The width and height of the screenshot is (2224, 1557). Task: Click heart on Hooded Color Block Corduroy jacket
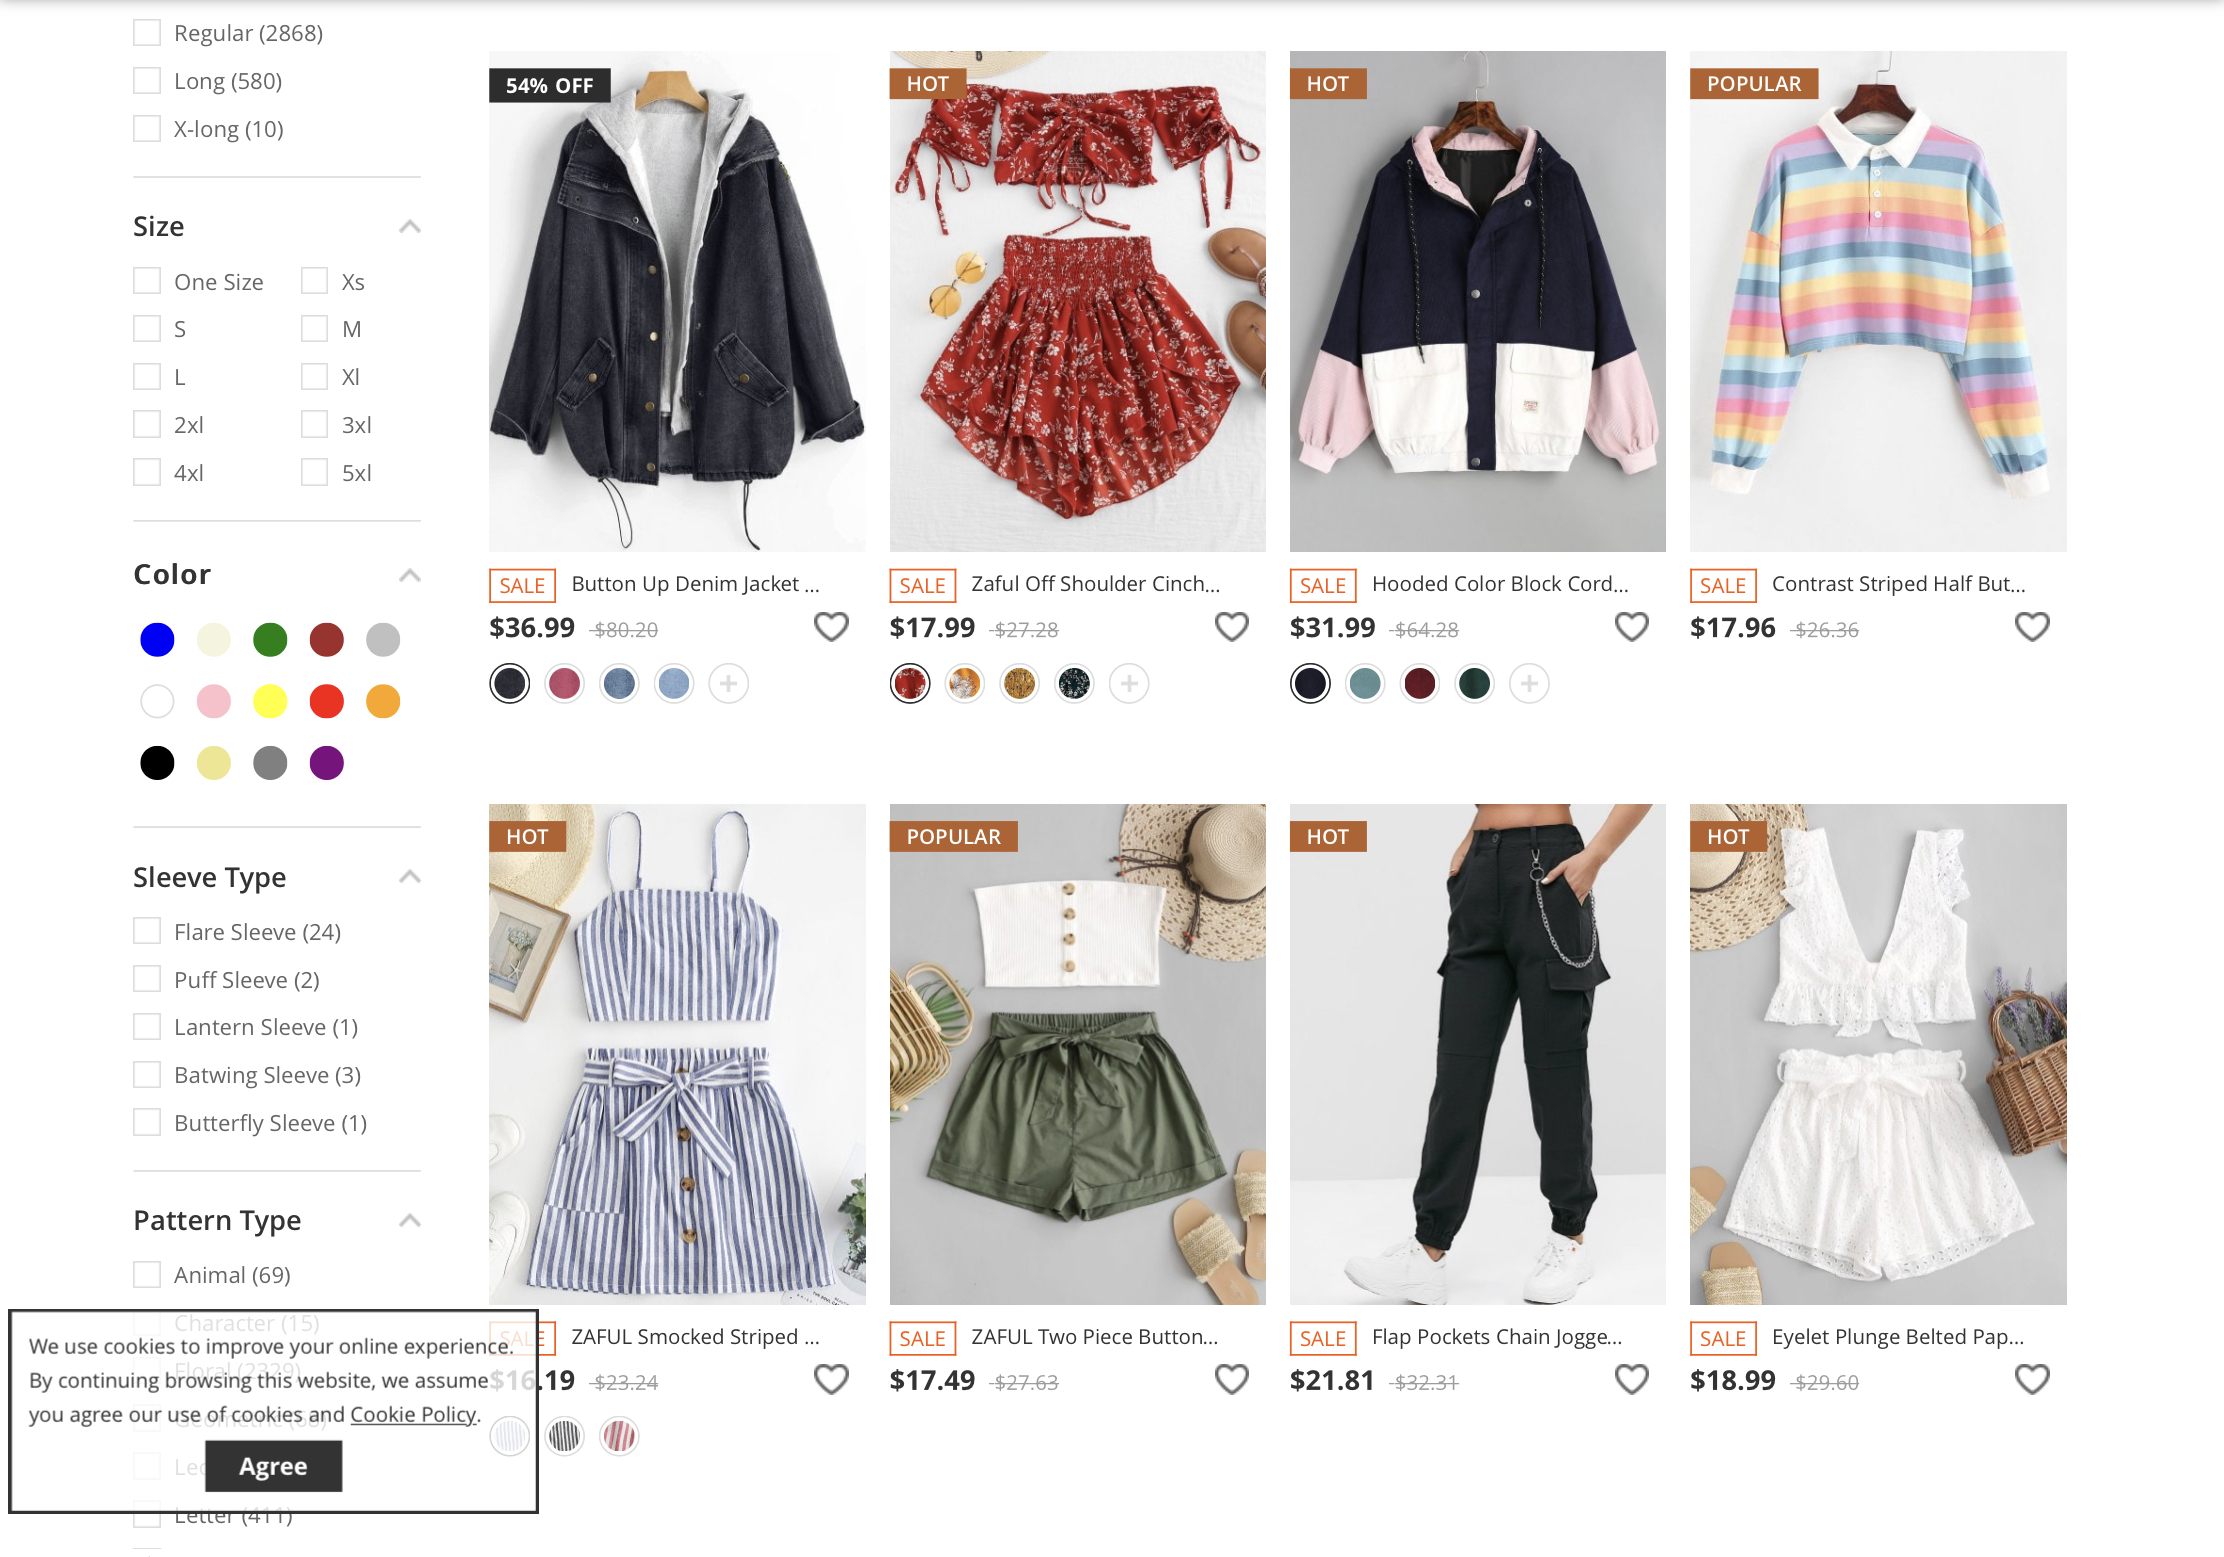[1631, 627]
